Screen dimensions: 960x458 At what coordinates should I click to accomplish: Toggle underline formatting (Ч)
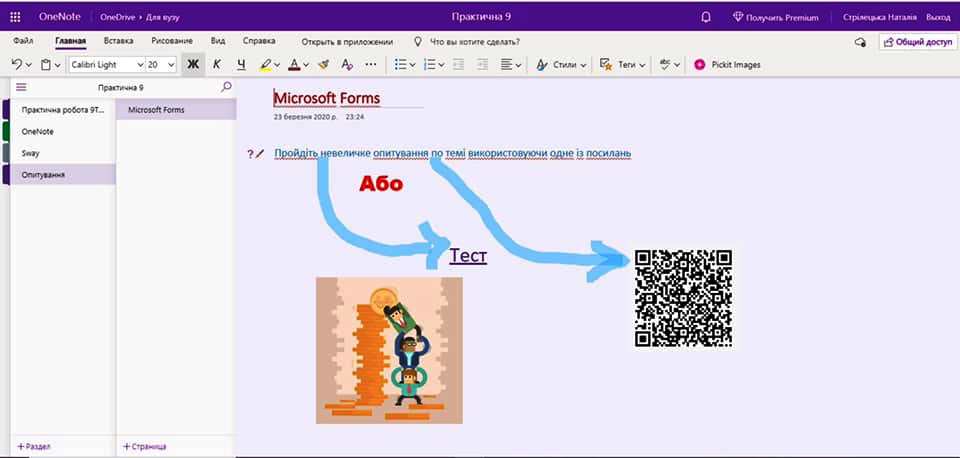241,64
